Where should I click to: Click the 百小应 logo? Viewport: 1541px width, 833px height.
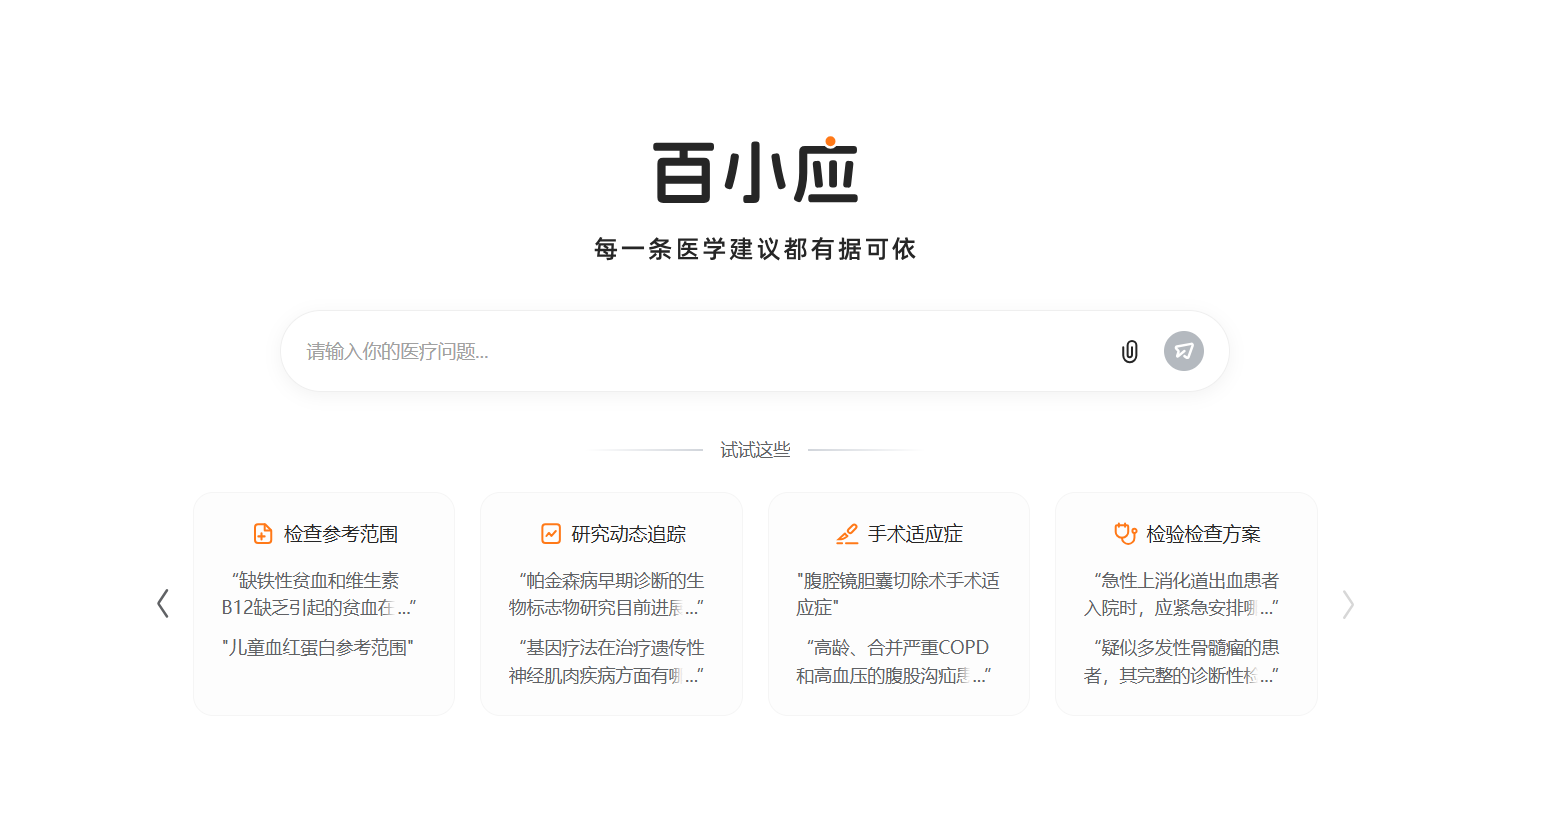[755, 172]
